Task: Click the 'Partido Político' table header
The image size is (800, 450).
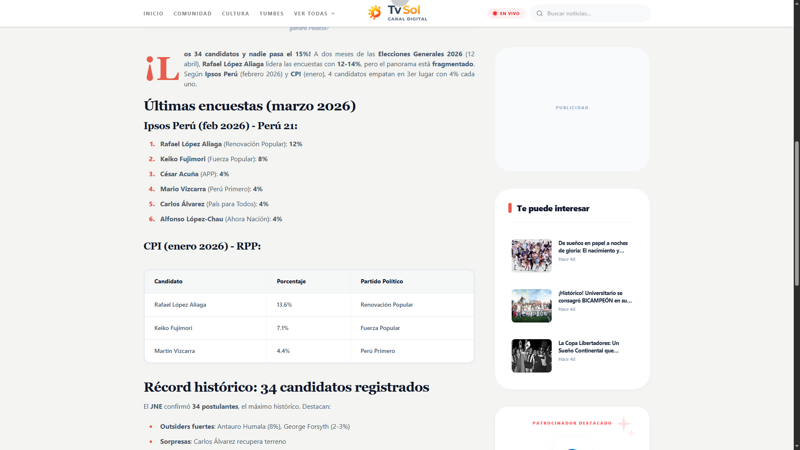Action: [x=382, y=281]
